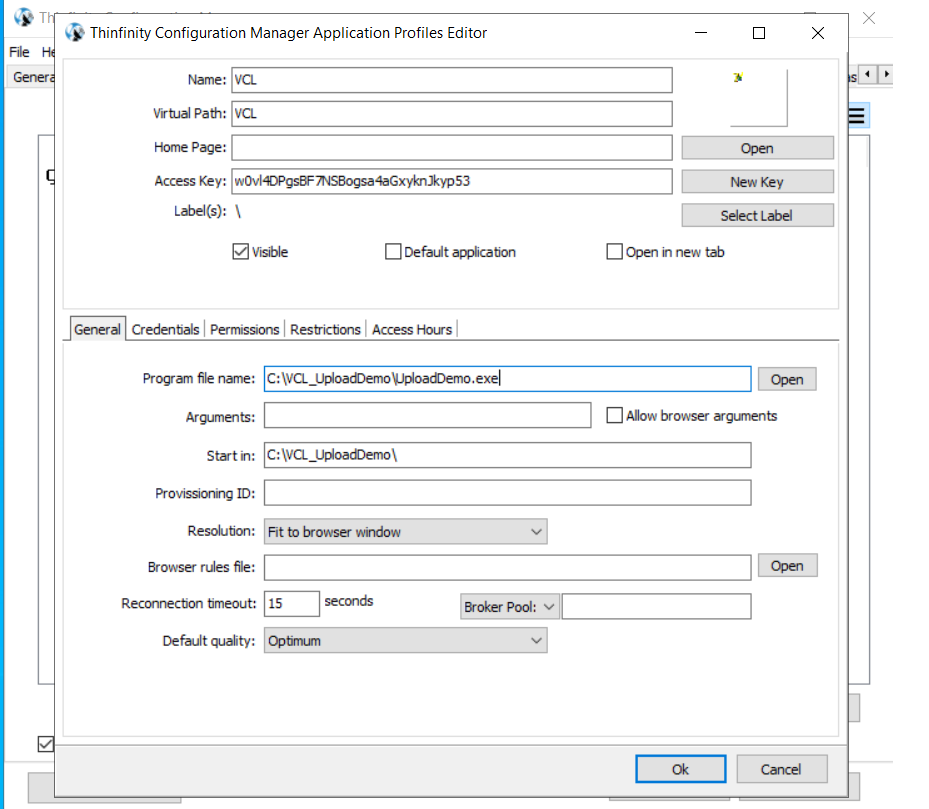Image resolution: width=929 pixels, height=809 pixels.
Task: Browse for program file with Open button
Action: pos(787,379)
